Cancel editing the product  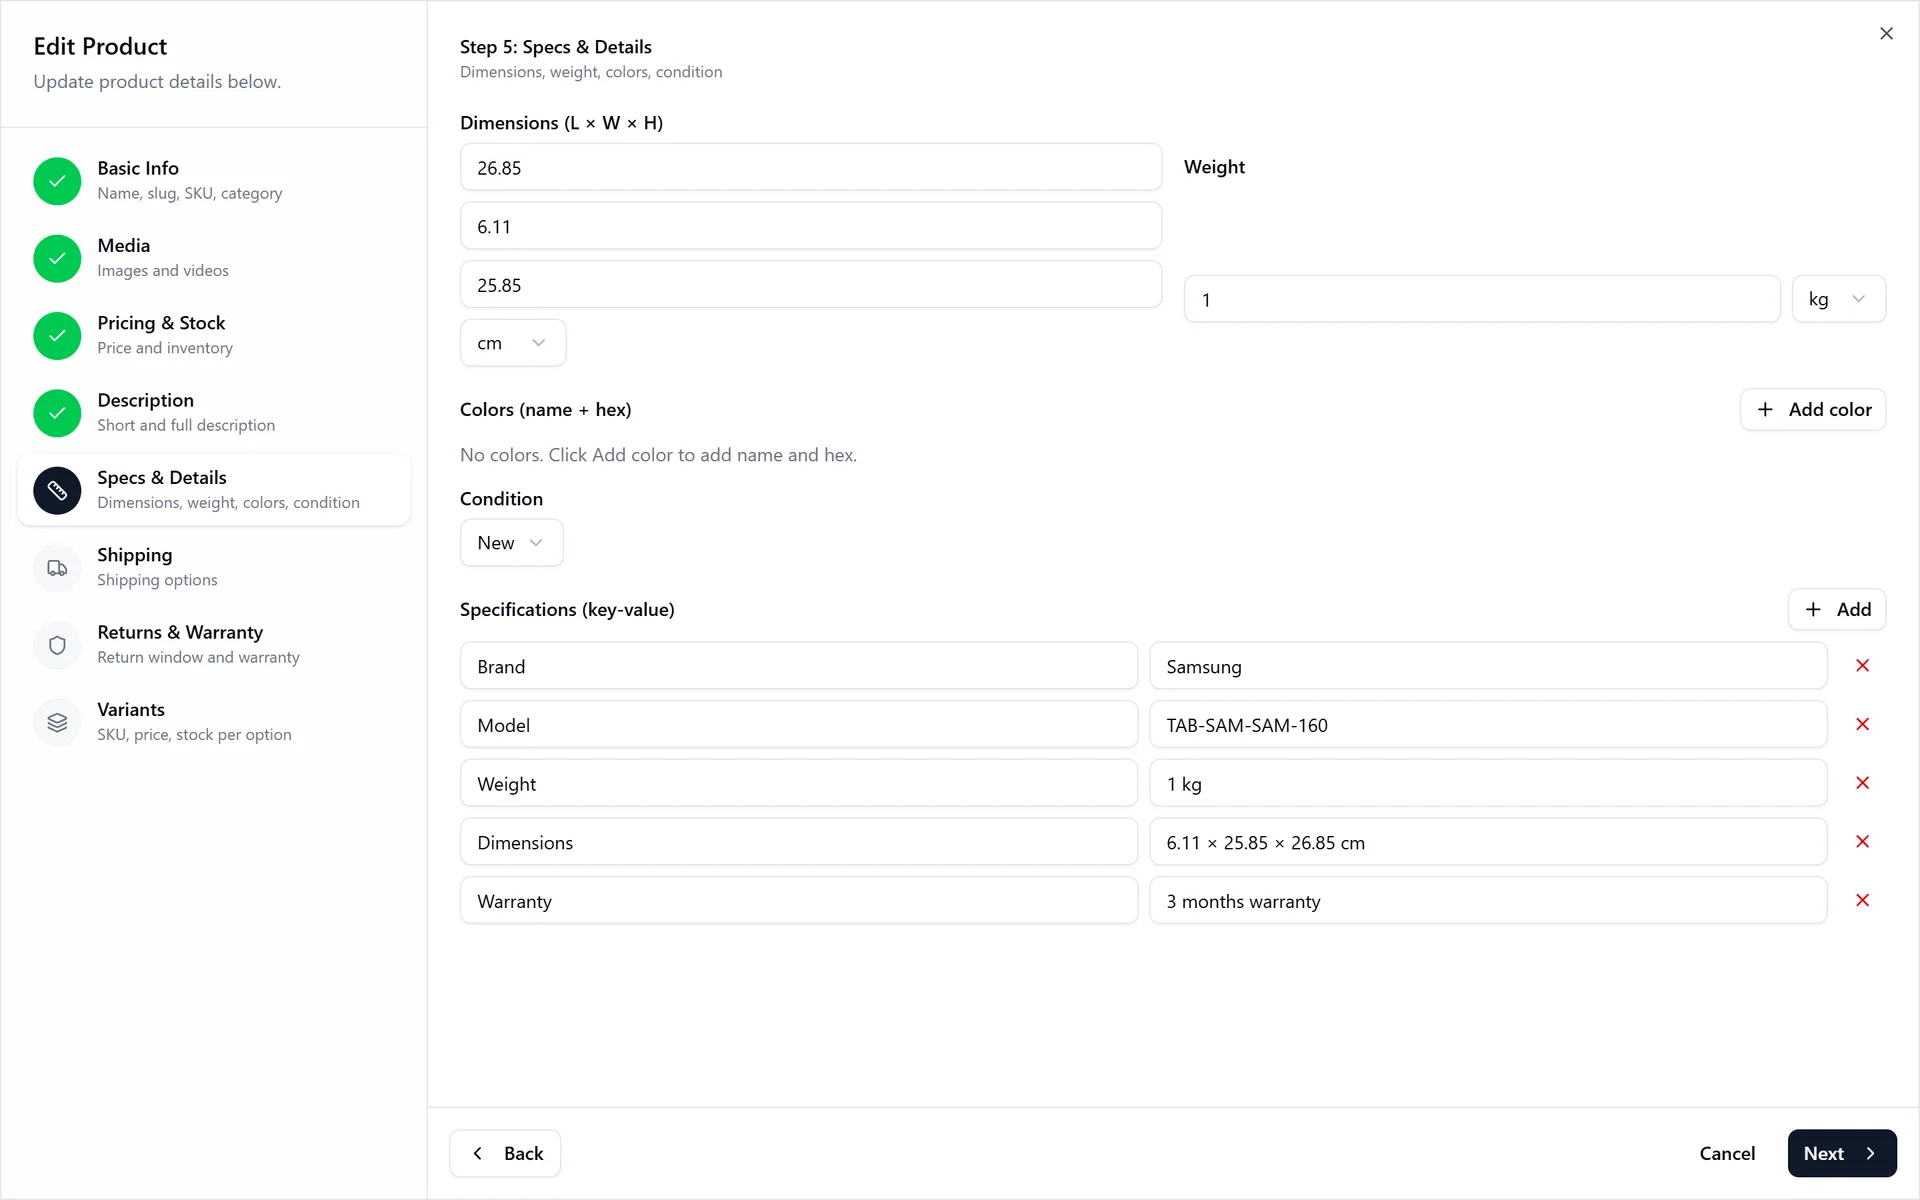tap(1727, 1154)
